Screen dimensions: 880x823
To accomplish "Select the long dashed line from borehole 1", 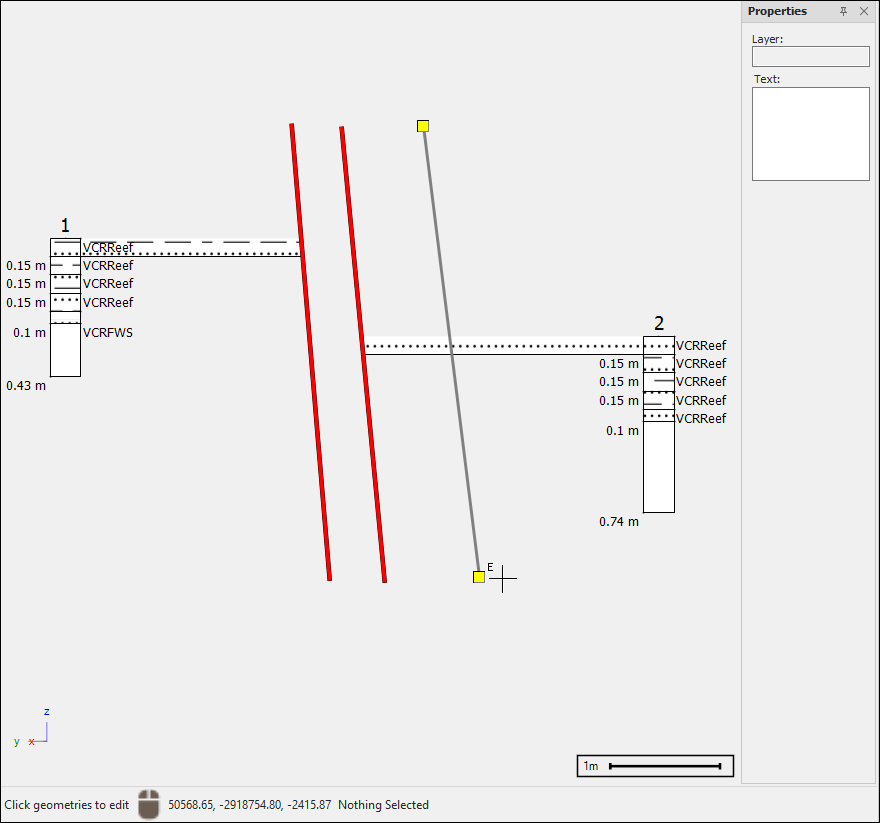I will coord(200,242).
